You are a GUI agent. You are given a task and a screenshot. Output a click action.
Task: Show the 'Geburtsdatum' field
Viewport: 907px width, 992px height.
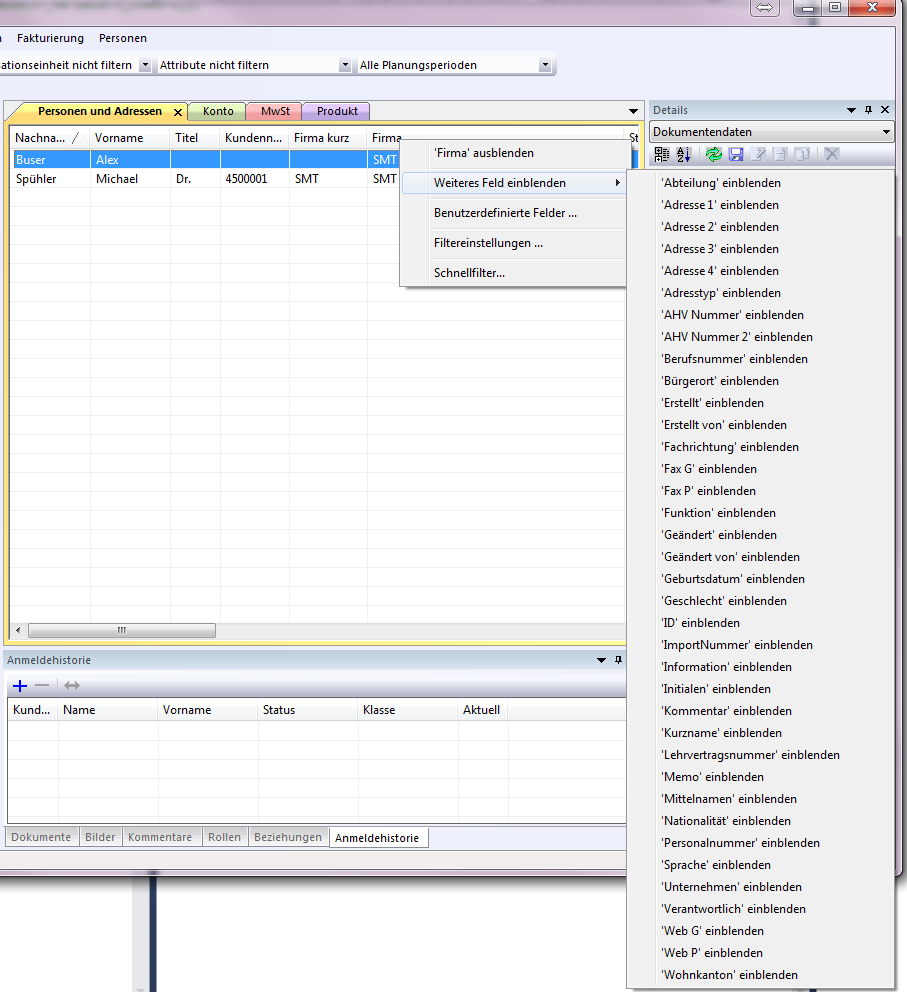click(733, 579)
